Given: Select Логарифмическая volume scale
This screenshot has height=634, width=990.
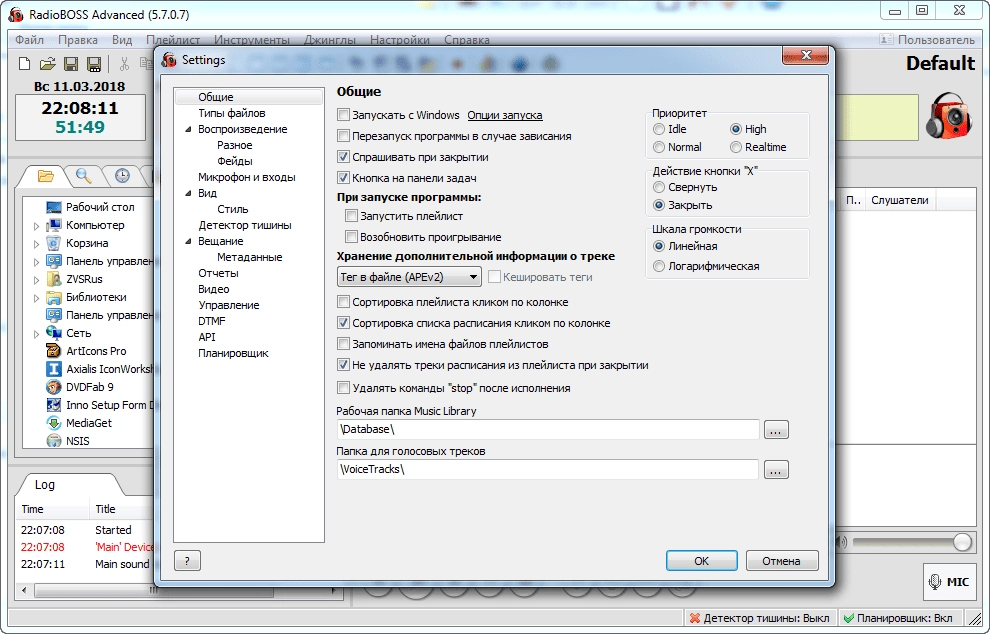Looking at the screenshot, I should [x=659, y=266].
